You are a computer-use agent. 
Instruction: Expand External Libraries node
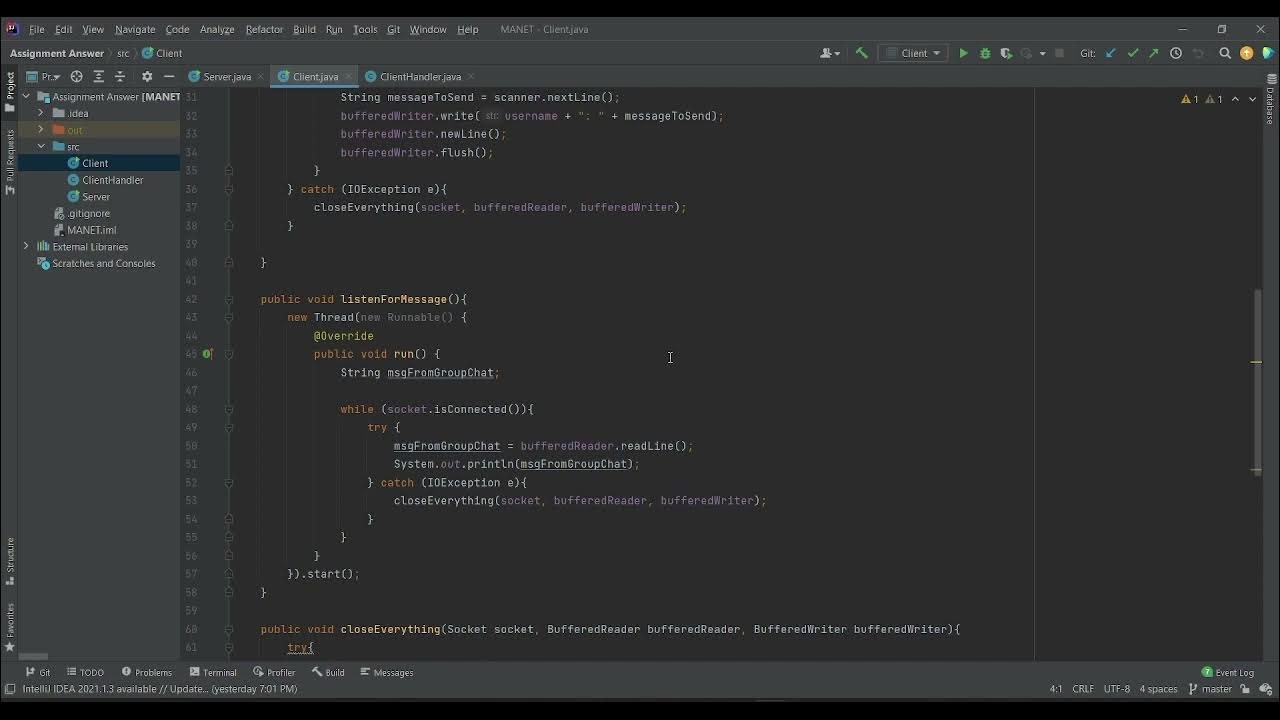pyautogui.click(x=26, y=246)
